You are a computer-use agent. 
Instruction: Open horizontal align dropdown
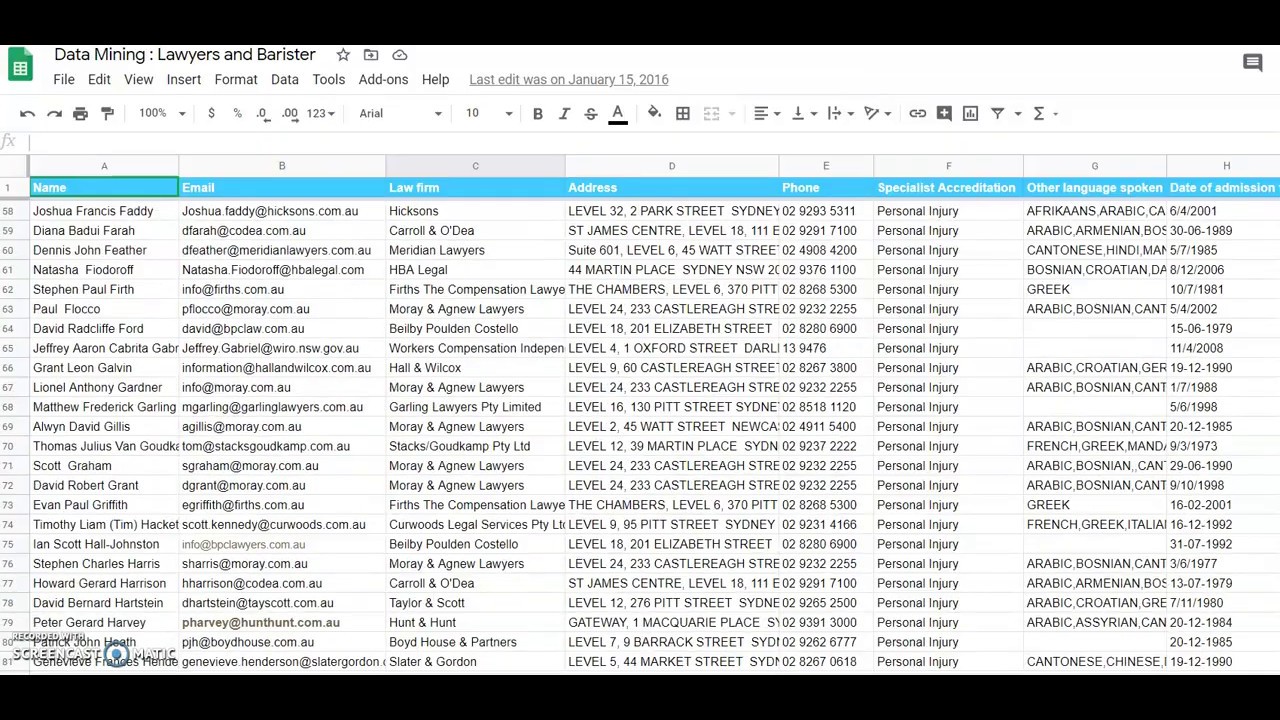tap(766, 113)
